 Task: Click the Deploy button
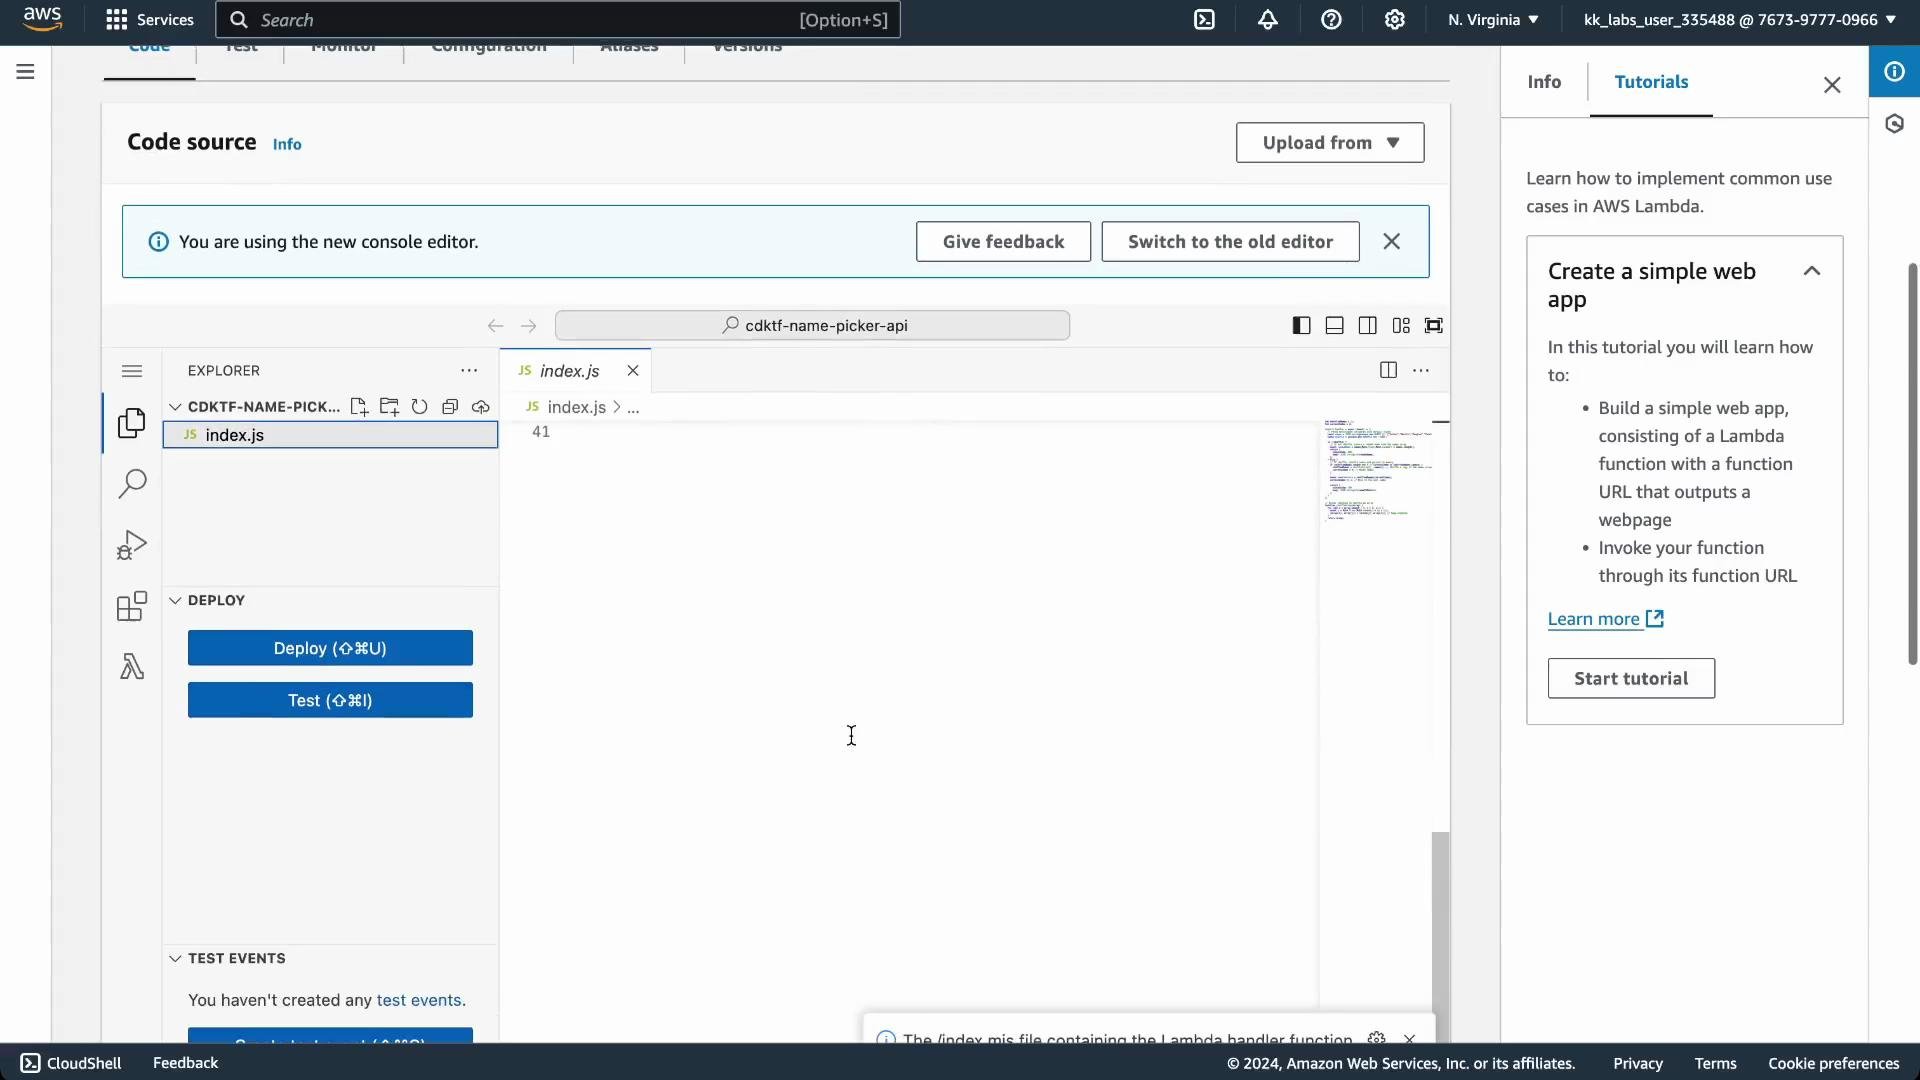pyautogui.click(x=330, y=648)
